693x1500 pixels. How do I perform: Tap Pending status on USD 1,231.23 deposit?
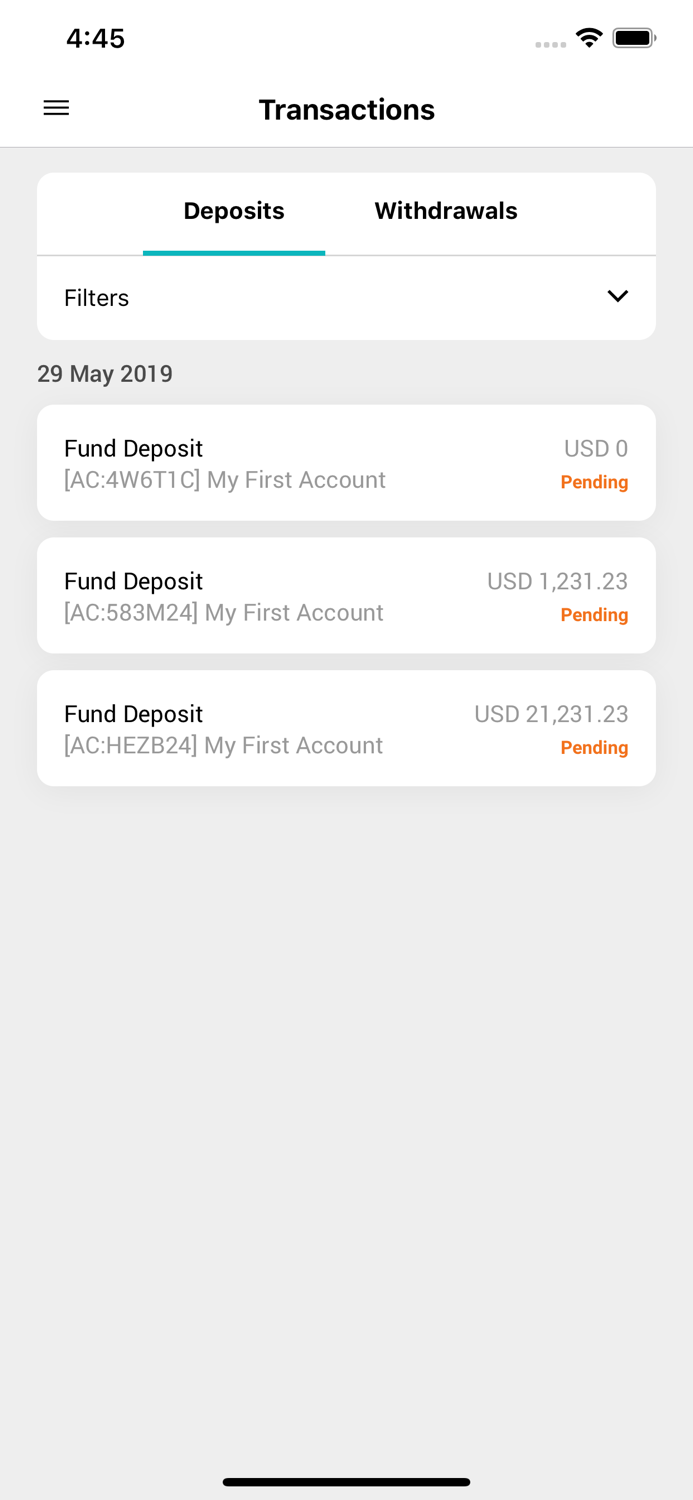(594, 615)
